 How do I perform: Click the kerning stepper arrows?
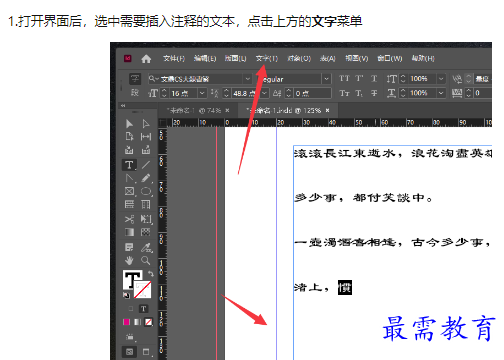[x=289, y=93]
